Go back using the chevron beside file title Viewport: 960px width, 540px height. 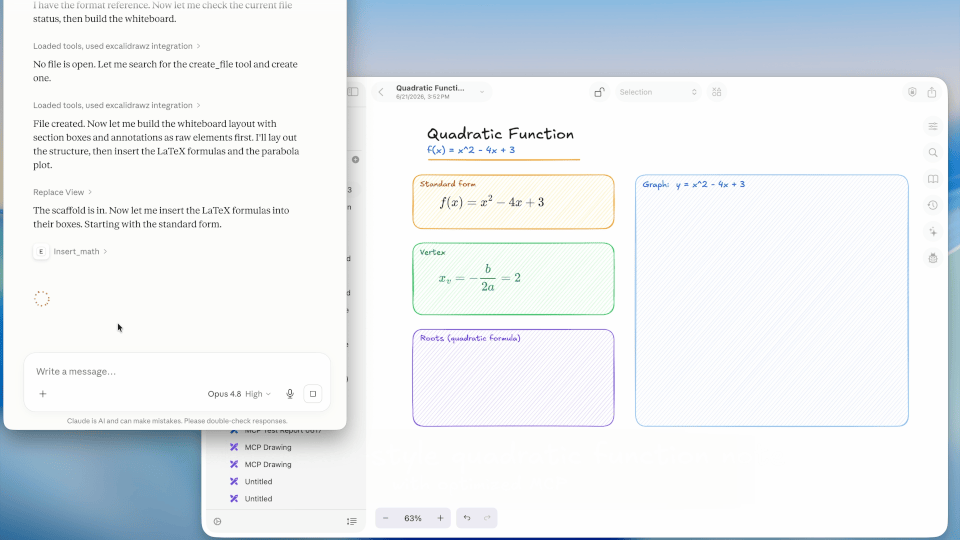[381, 92]
